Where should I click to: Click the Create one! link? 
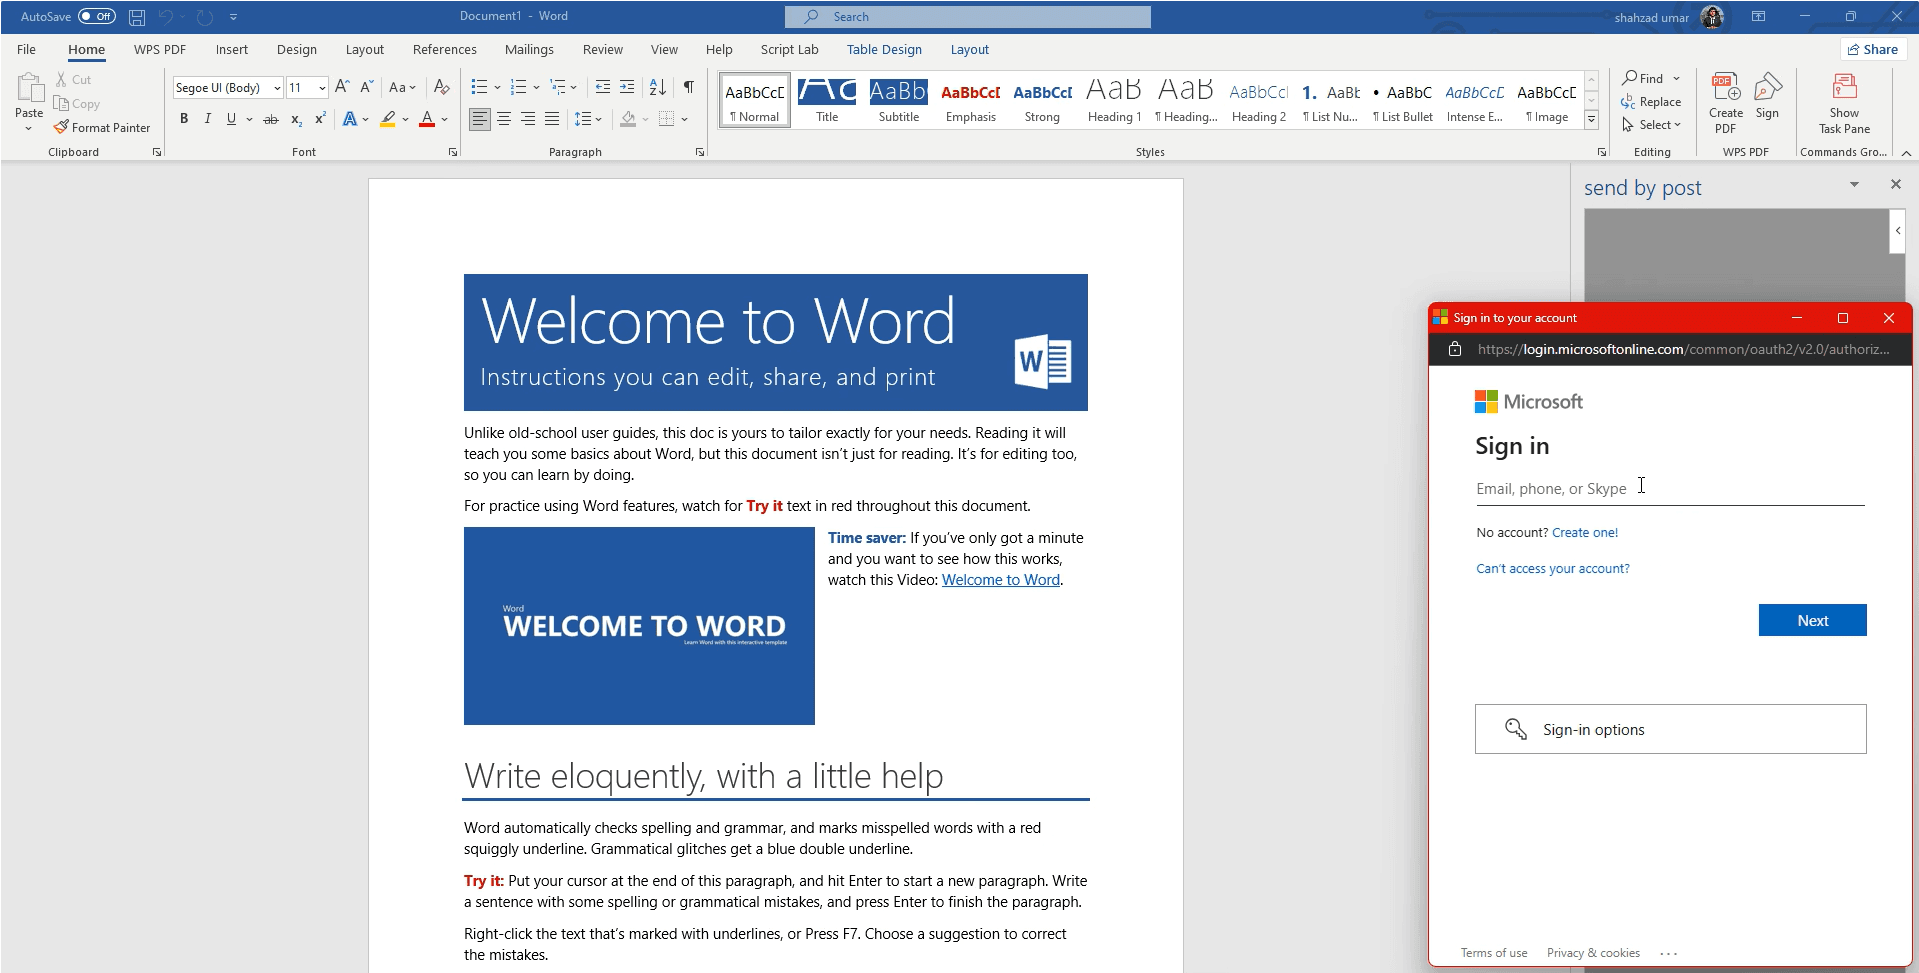(1585, 533)
